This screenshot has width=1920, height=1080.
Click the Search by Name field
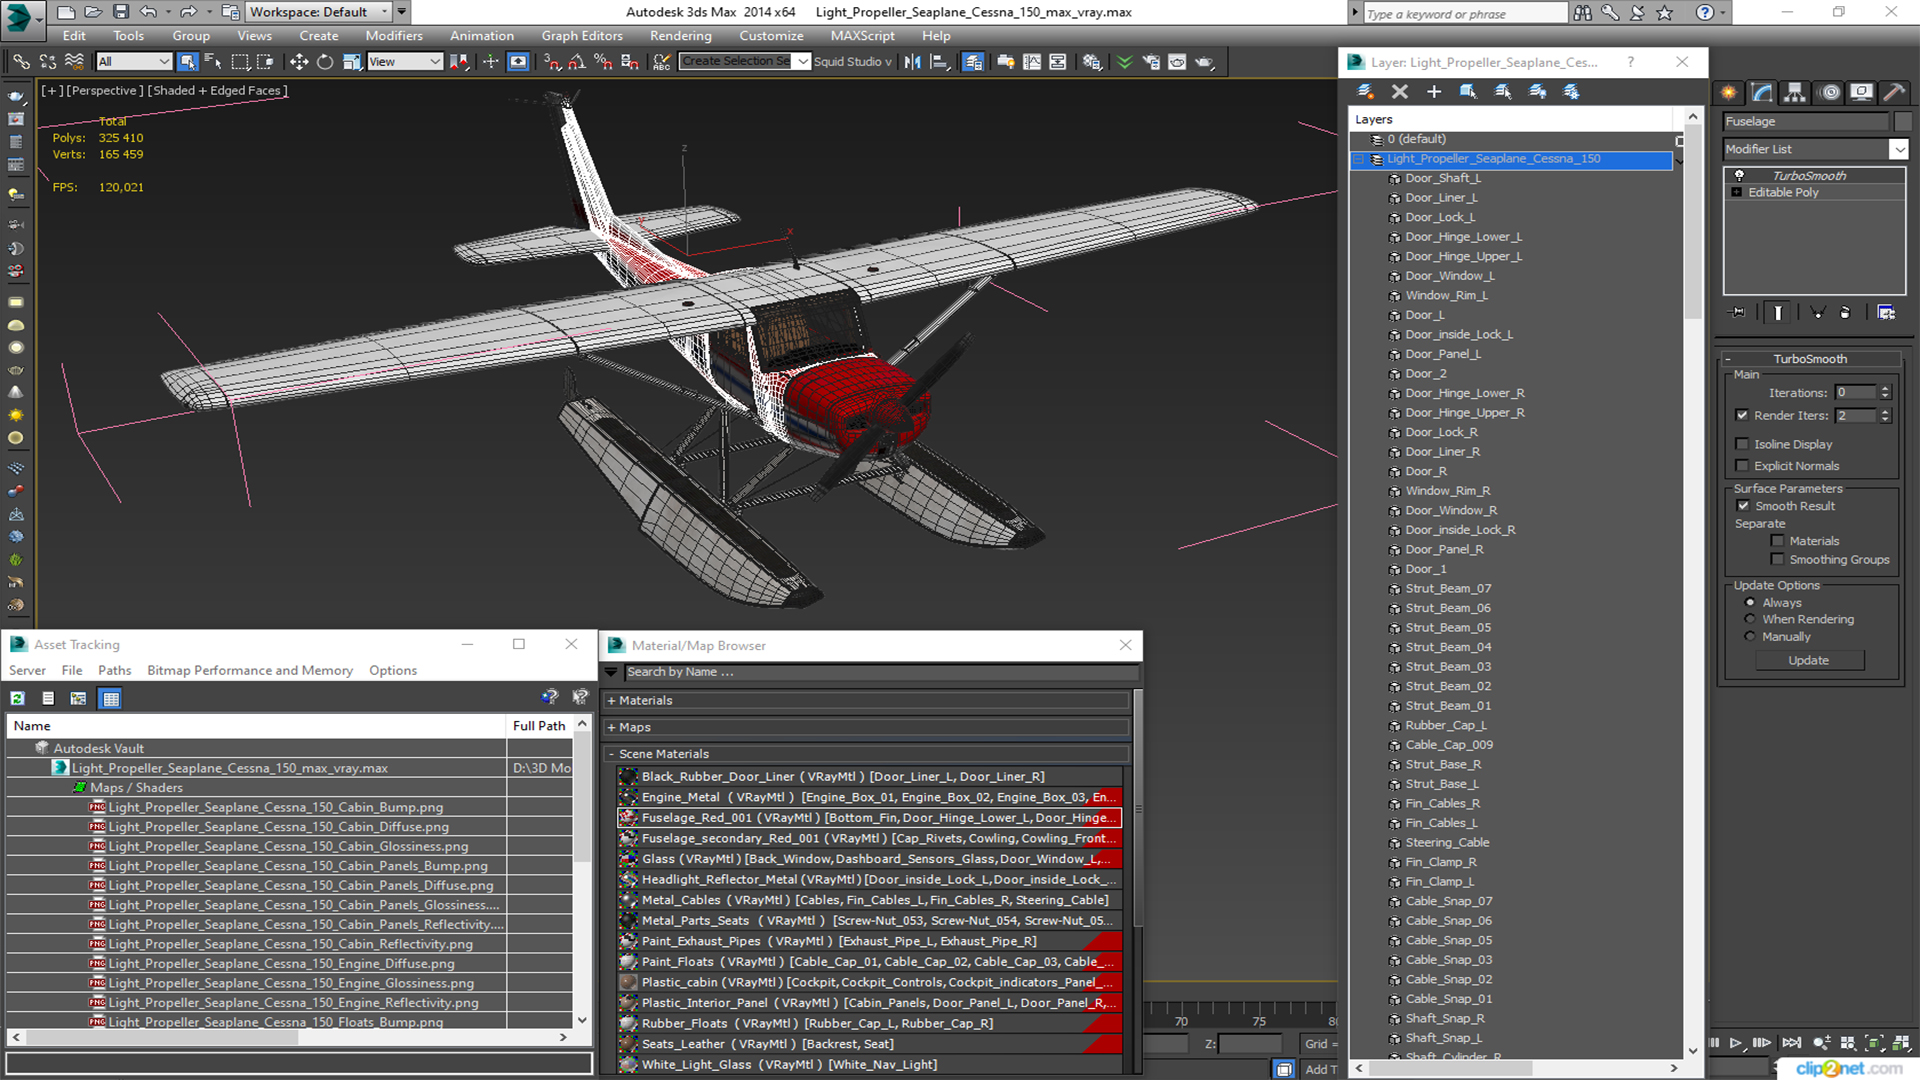pyautogui.click(x=880, y=672)
